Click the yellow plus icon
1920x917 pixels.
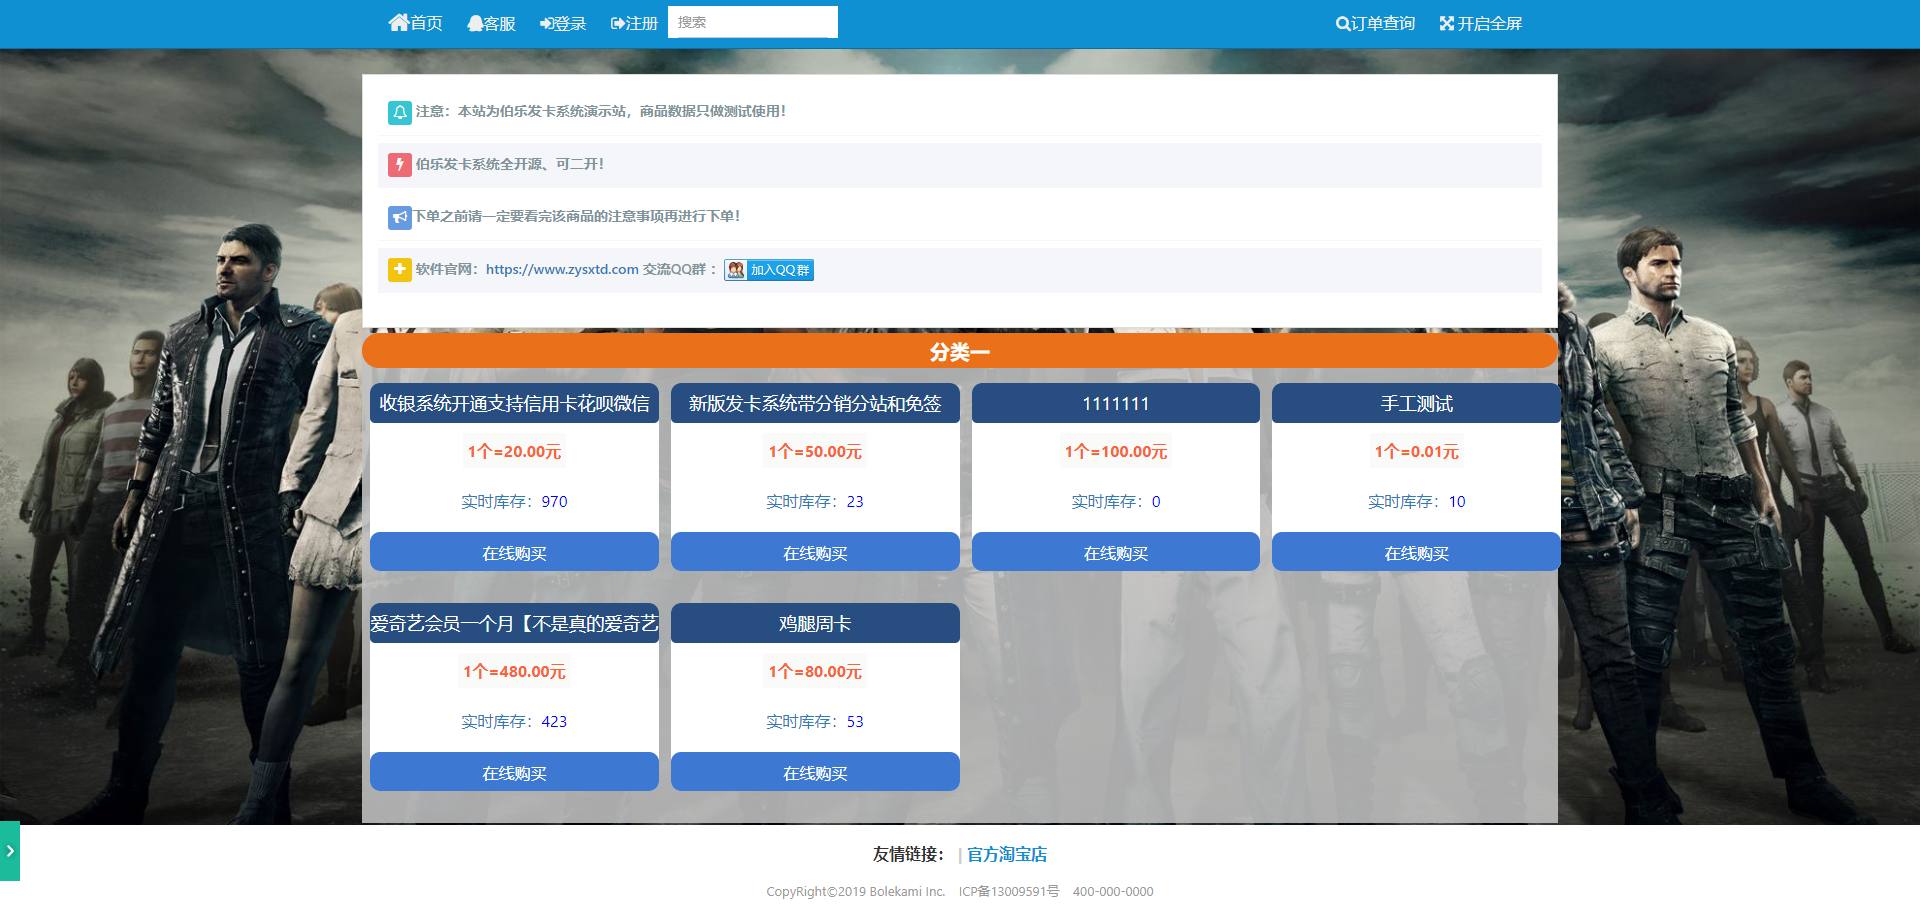pos(399,270)
